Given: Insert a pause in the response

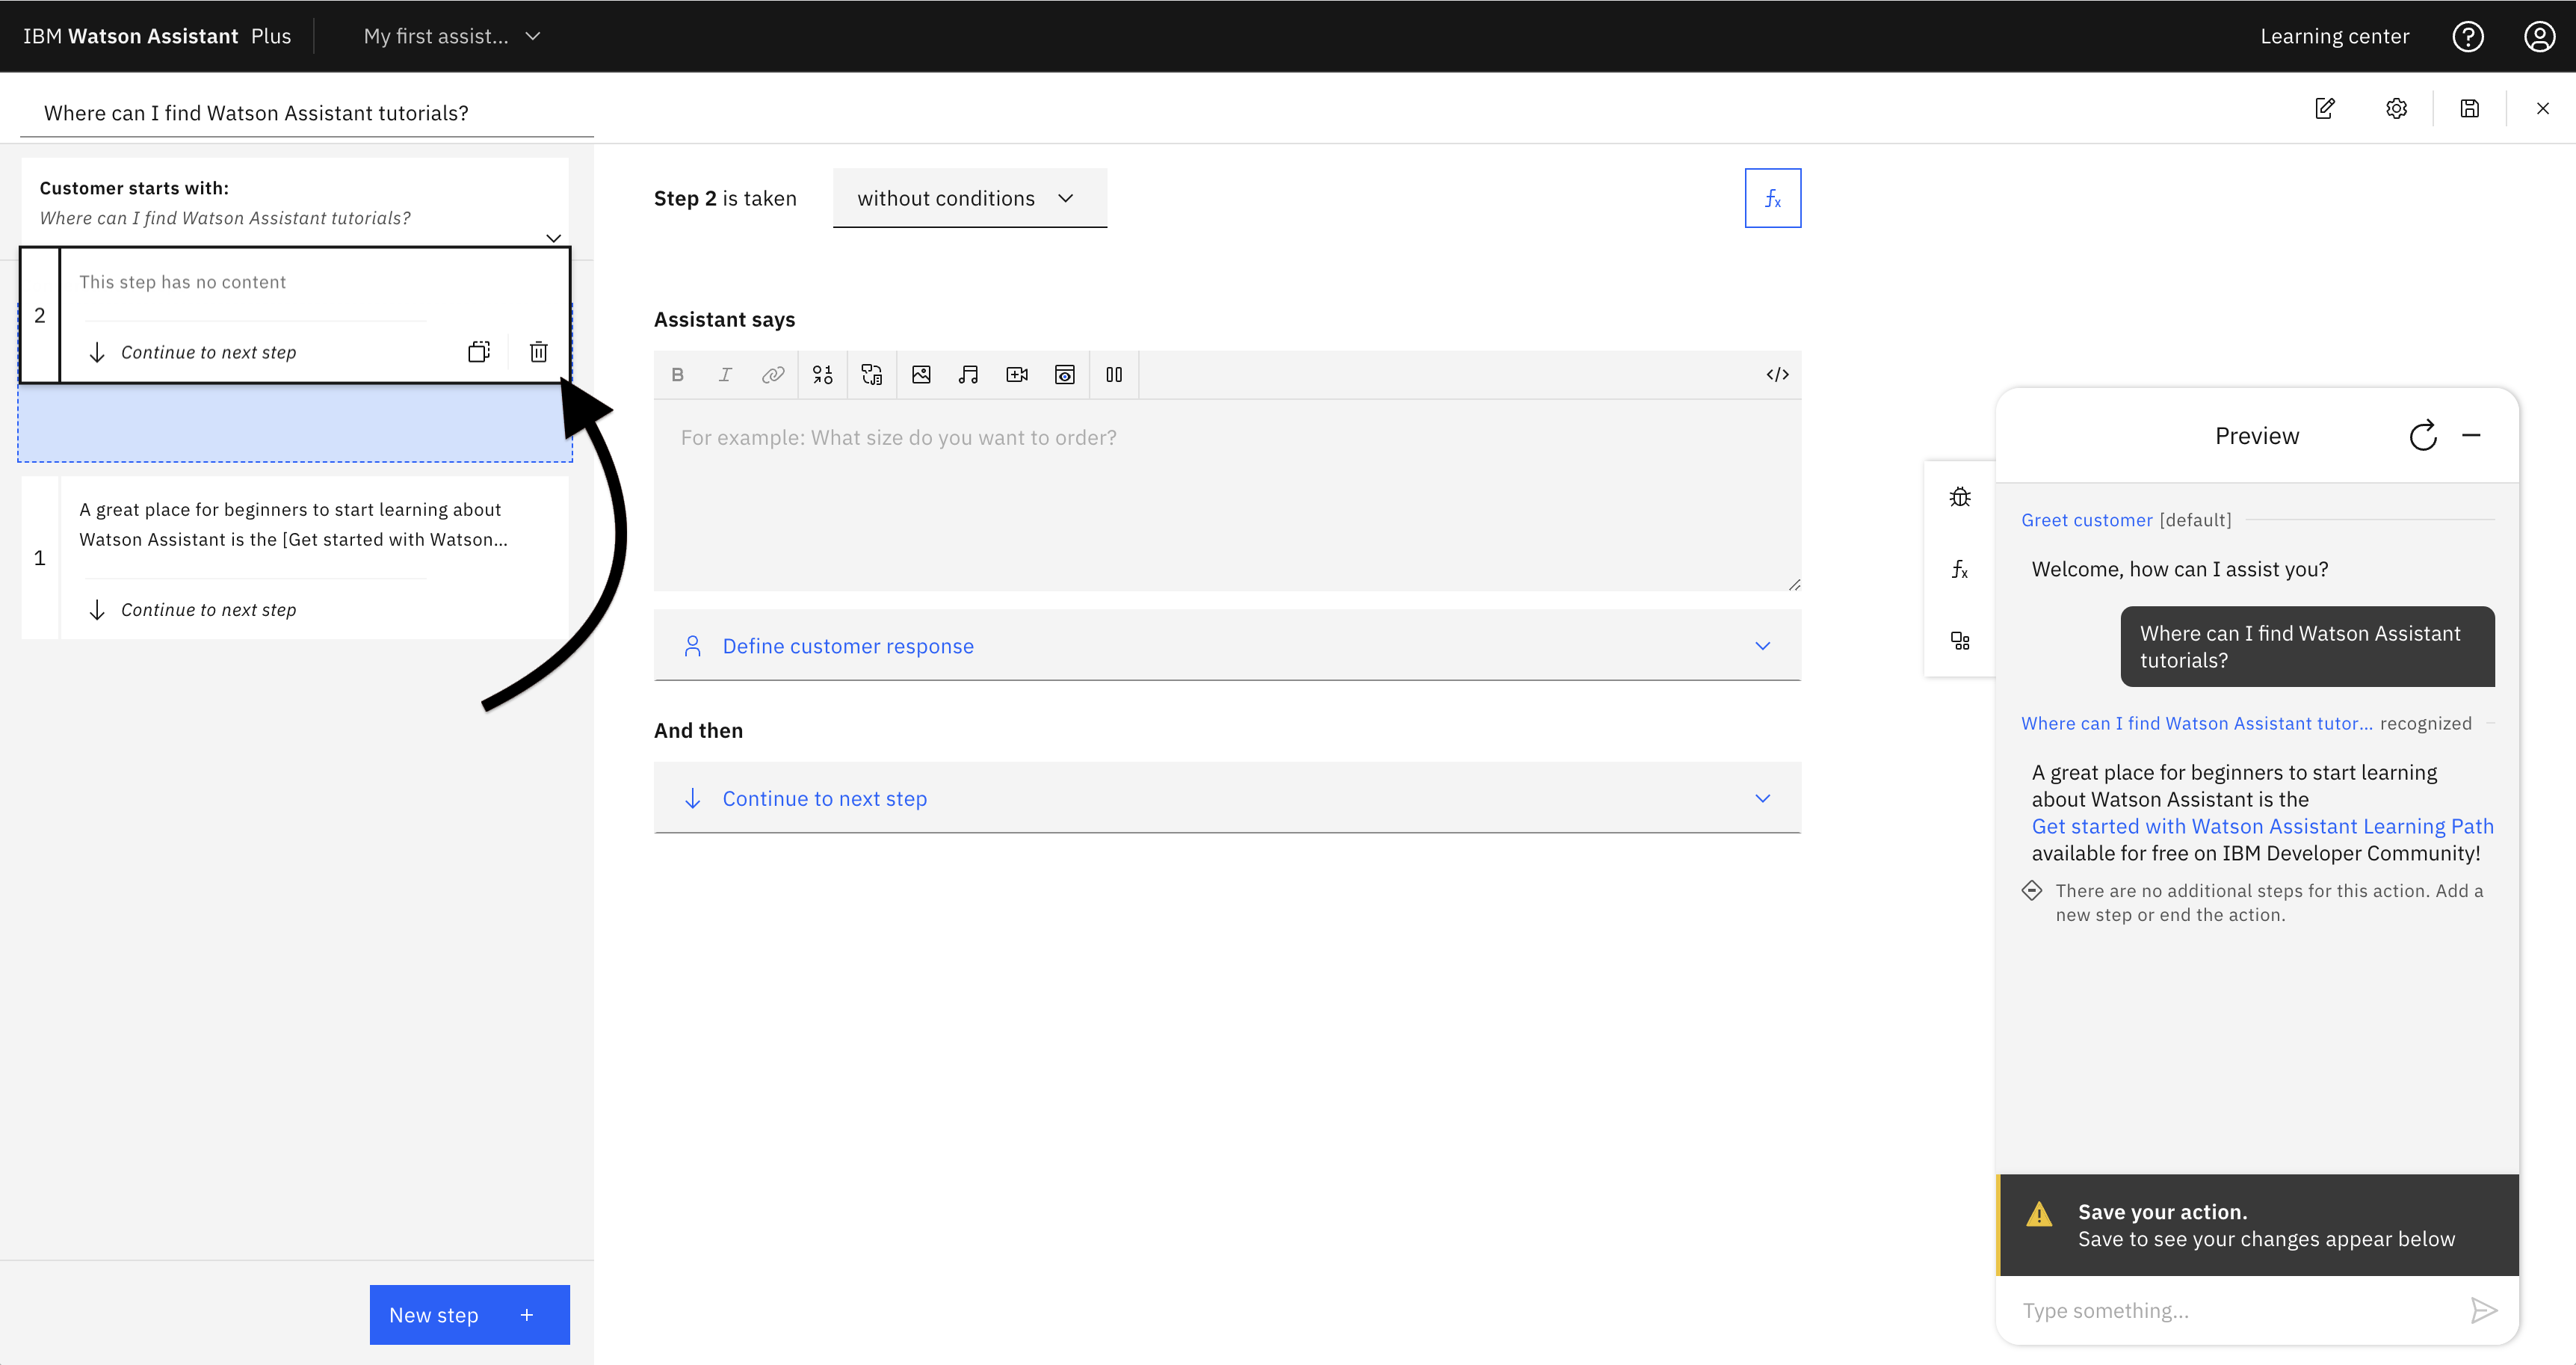Looking at the screenshot, I should [x=1114, y=375].
